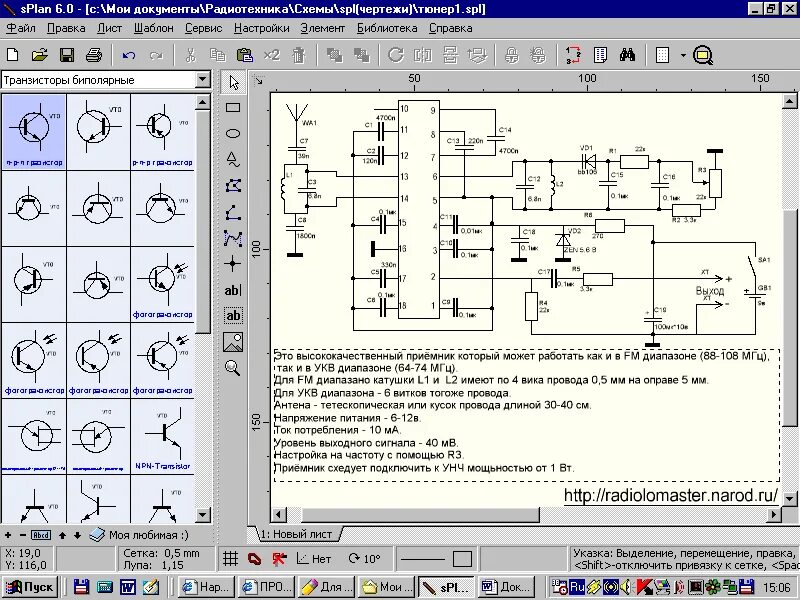Open the Транзисторы биполярные library dropdown
Viewport: 800px width, 600px height.
[x=203, y=80]
